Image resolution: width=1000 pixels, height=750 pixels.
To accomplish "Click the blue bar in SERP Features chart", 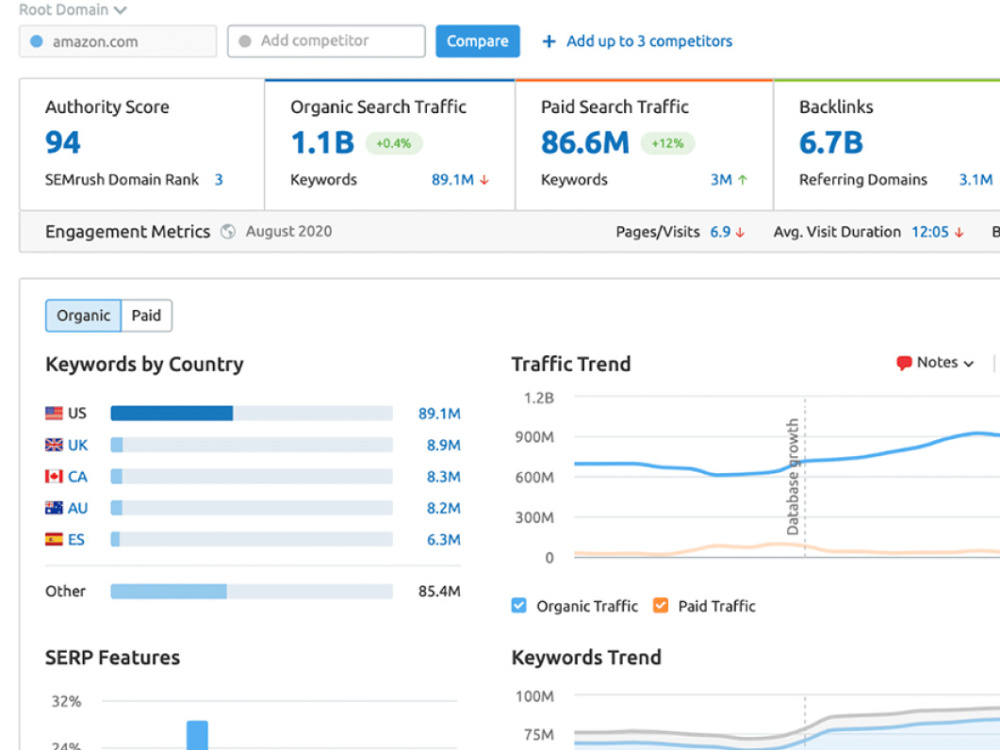I will click(x=197, y=735).
